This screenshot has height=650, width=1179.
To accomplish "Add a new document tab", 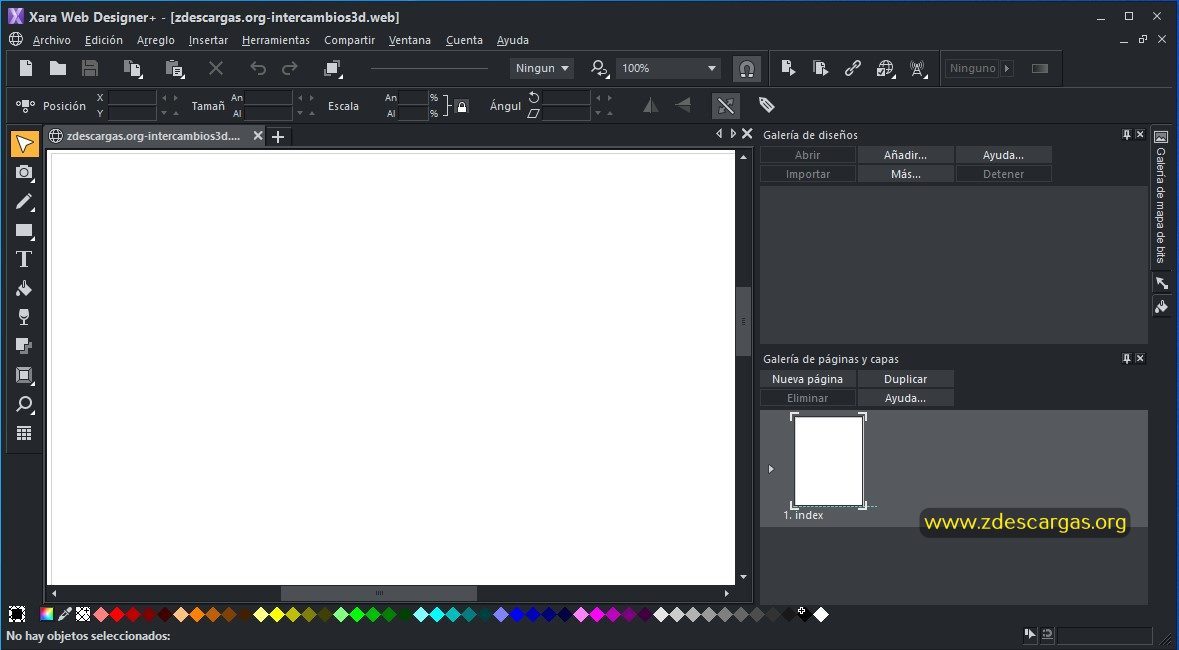I will coord(278,137).
